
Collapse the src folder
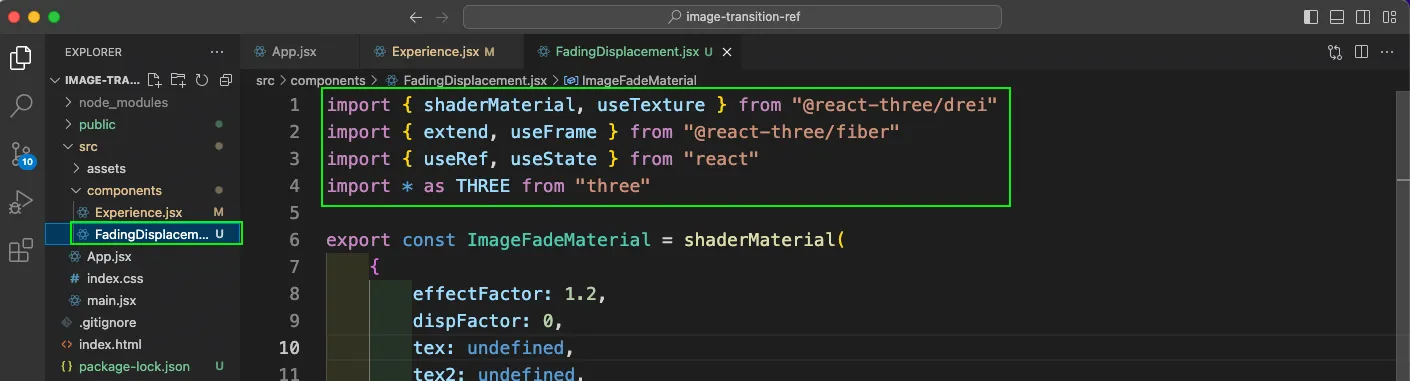(x=88, y=146)
